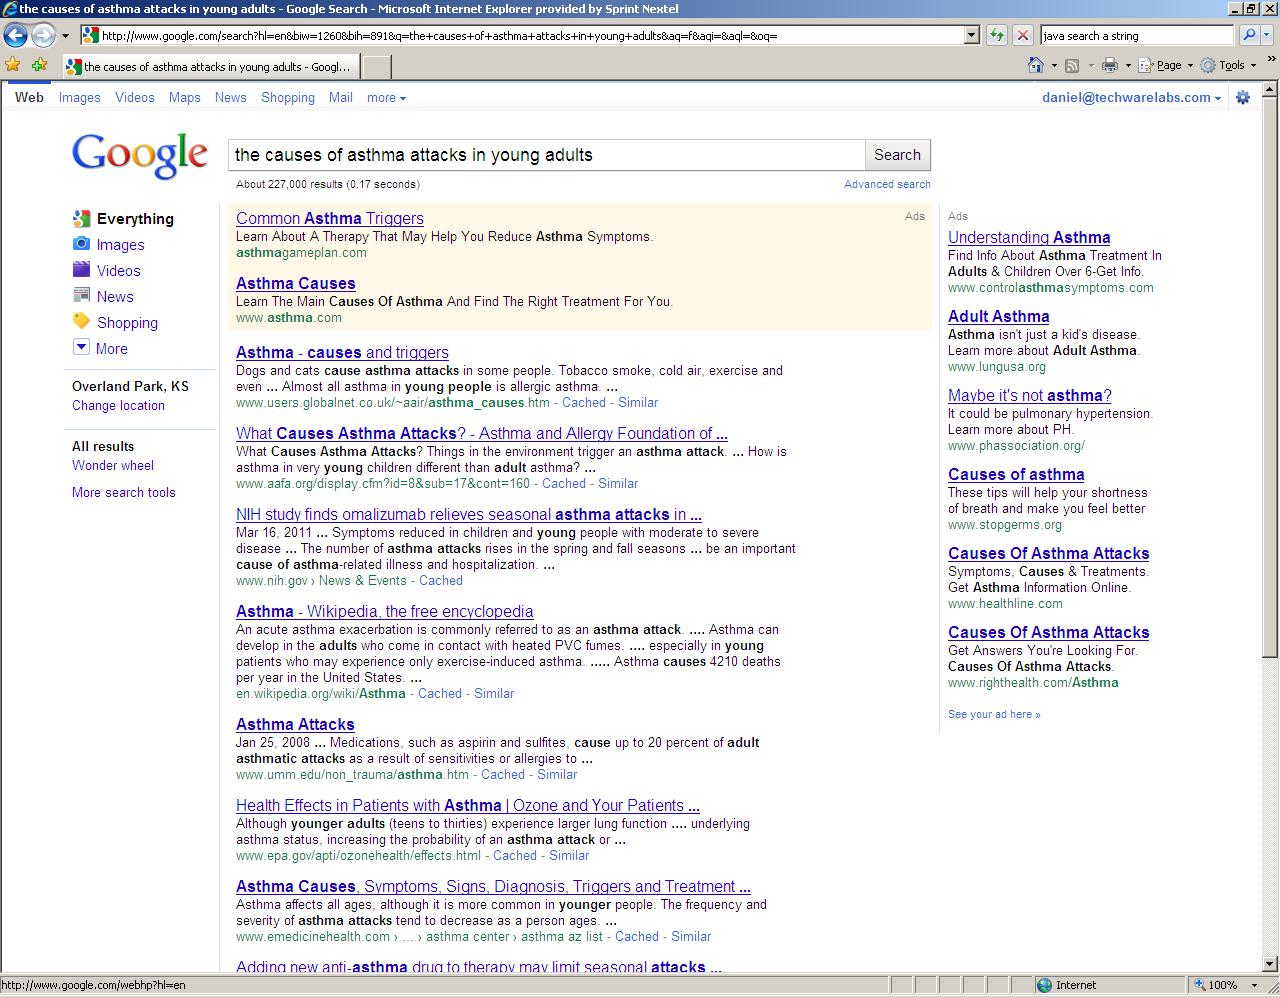Click the Search button

pos(897,155)
